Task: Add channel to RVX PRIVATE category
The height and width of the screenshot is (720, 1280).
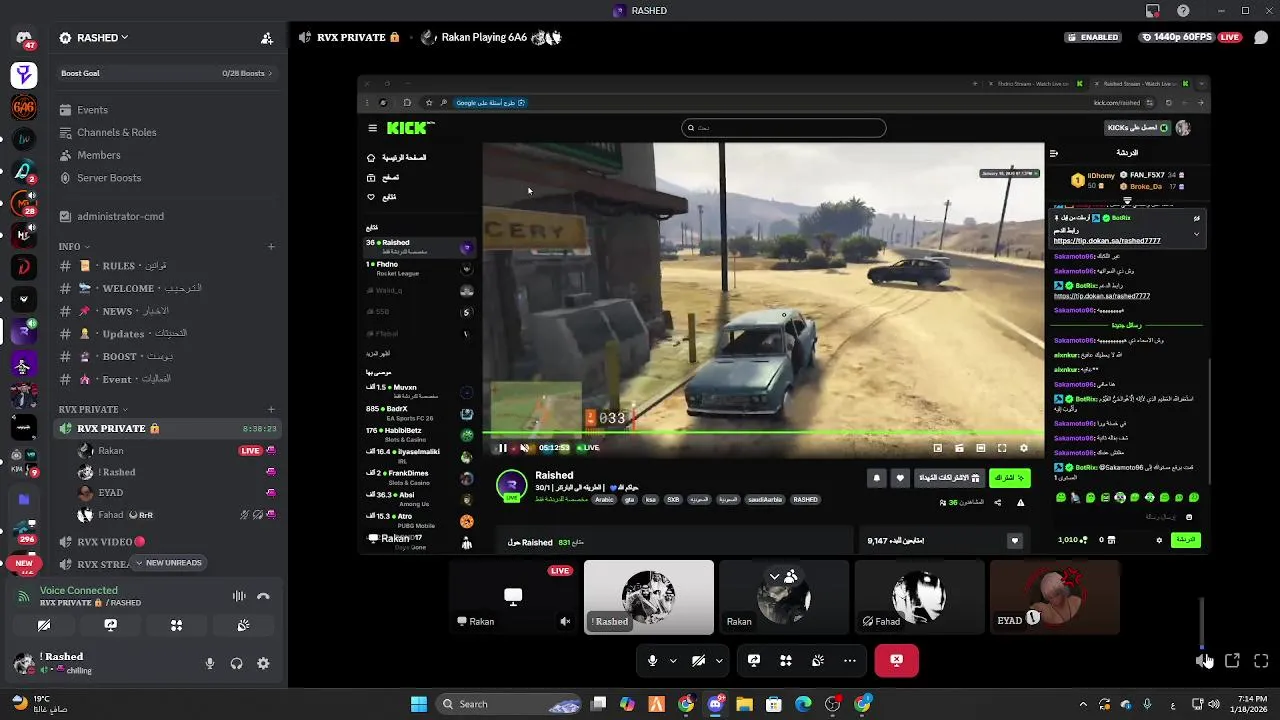Action: (271, 409)
